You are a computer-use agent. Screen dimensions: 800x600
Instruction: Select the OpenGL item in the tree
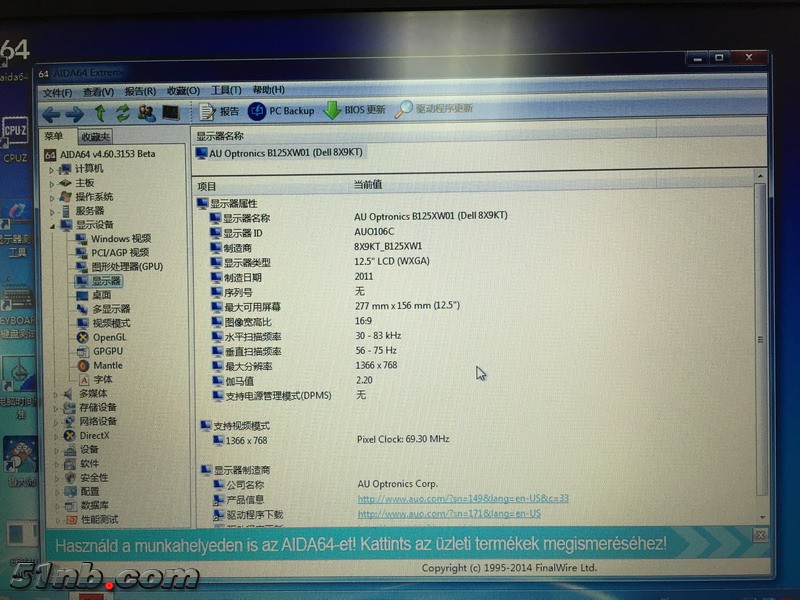point(109,337)
